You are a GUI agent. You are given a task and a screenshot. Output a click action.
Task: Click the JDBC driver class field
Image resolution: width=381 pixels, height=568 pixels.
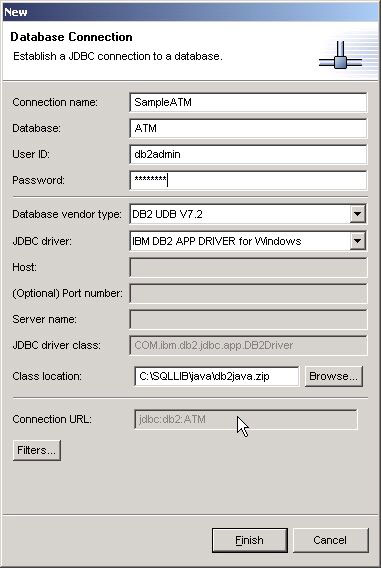[248, 345]
